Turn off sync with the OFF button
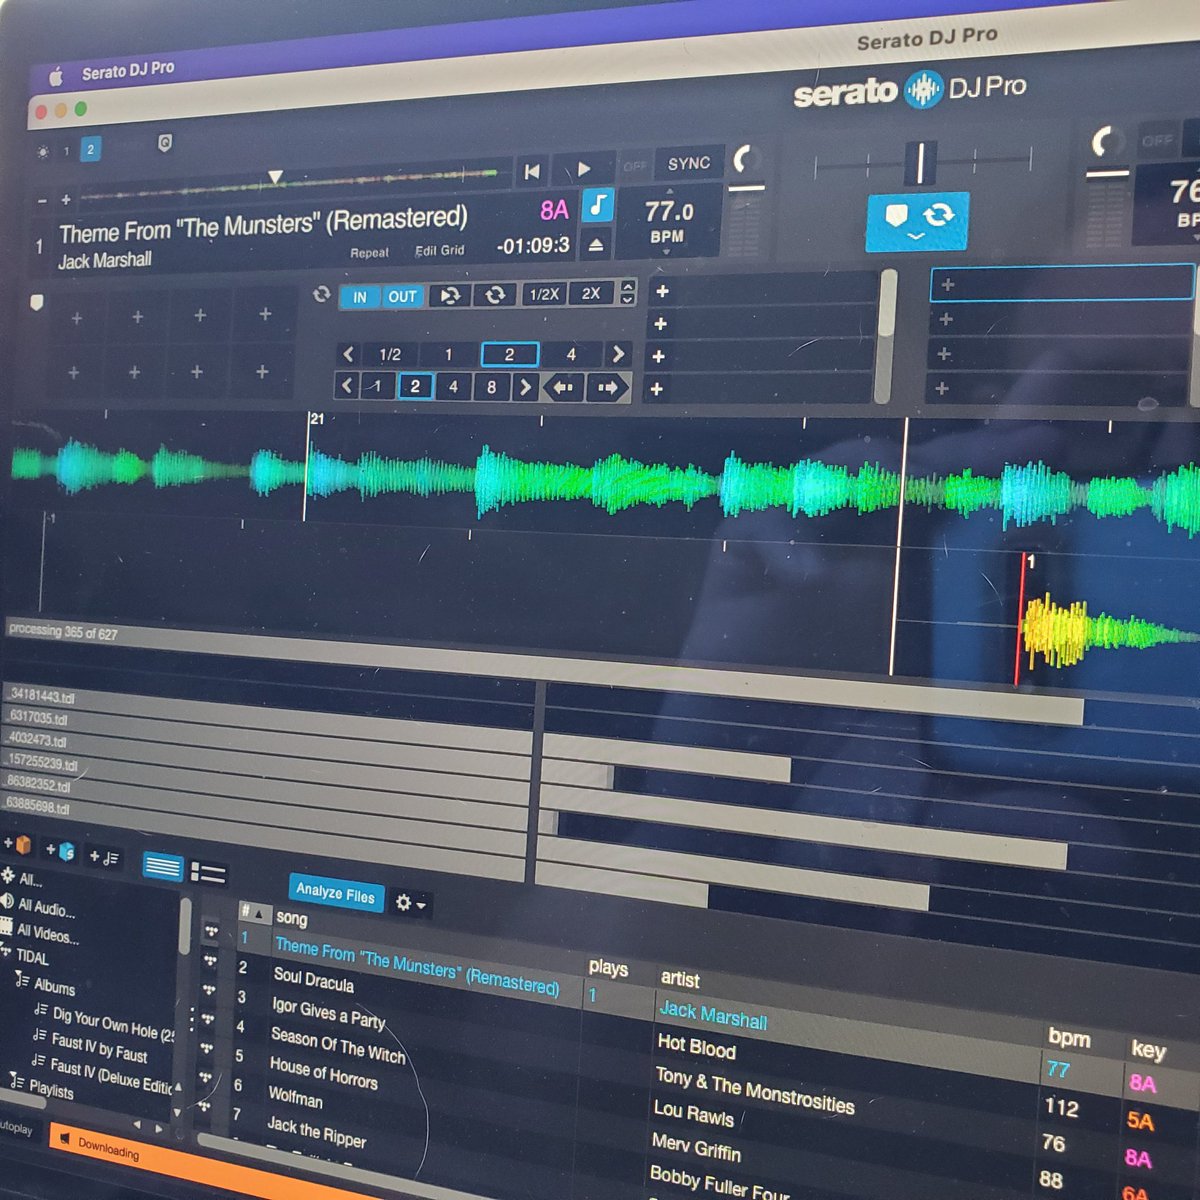Screen dimensions: 1200x1200 click(634, 166)
